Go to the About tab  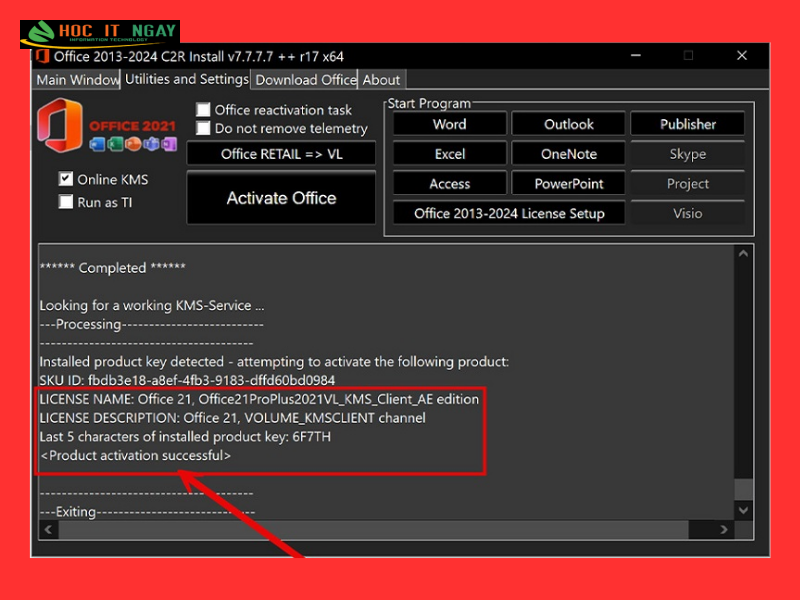tap(382, 80)
